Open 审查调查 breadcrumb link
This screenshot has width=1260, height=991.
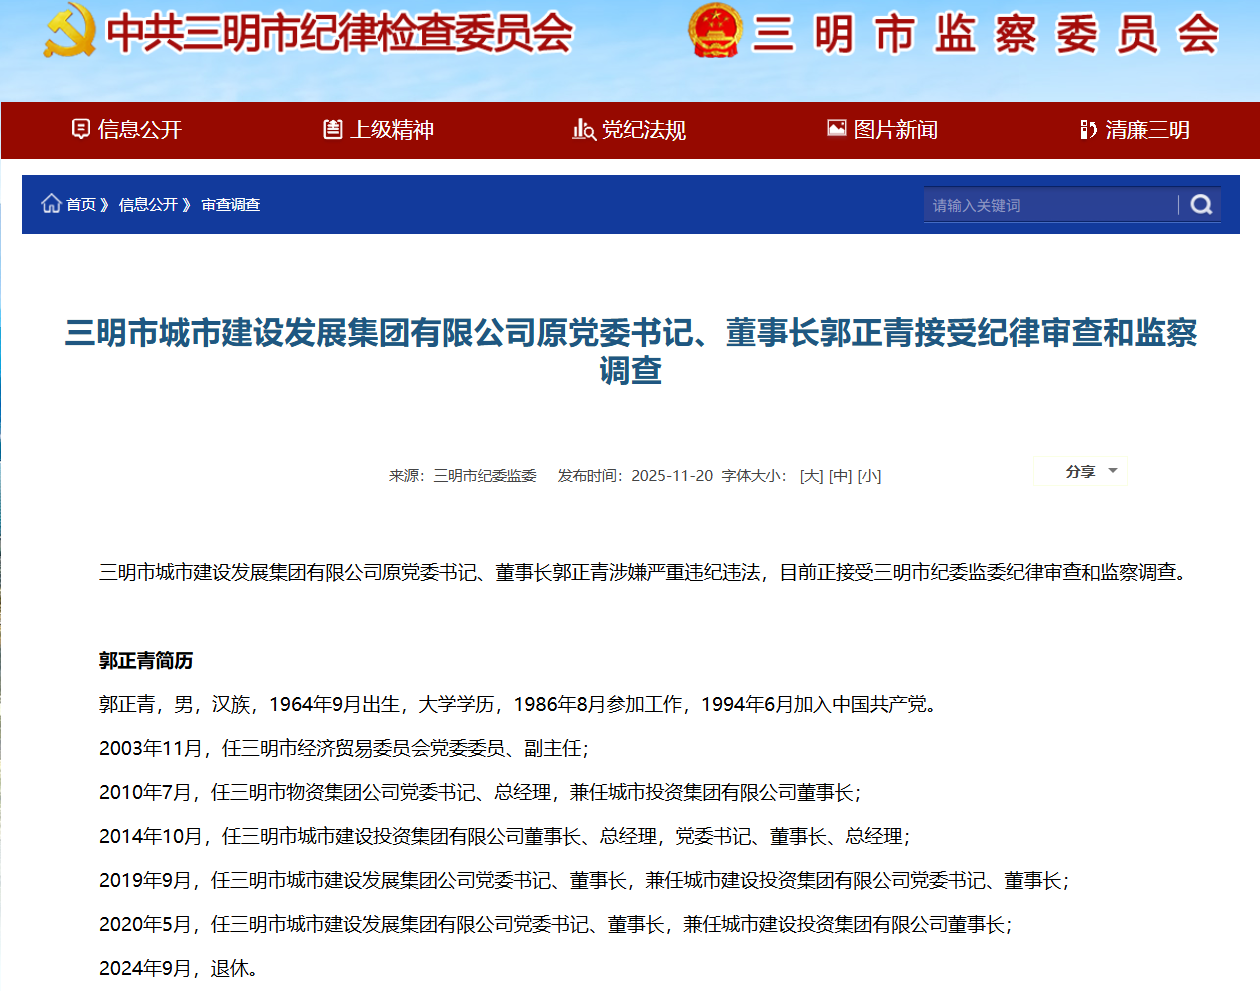pyautogui.click(x=230, y=205)
